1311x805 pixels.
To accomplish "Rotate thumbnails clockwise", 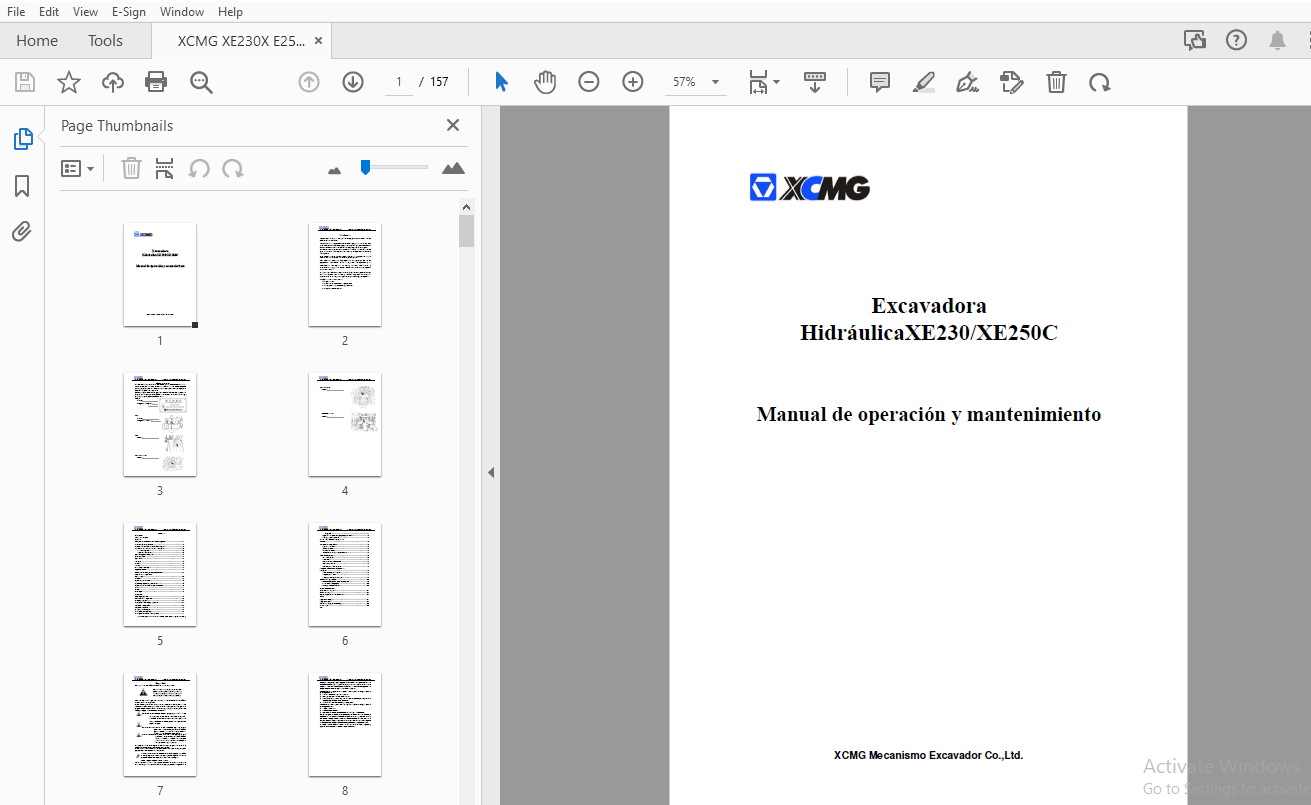I will click(233, 168).
